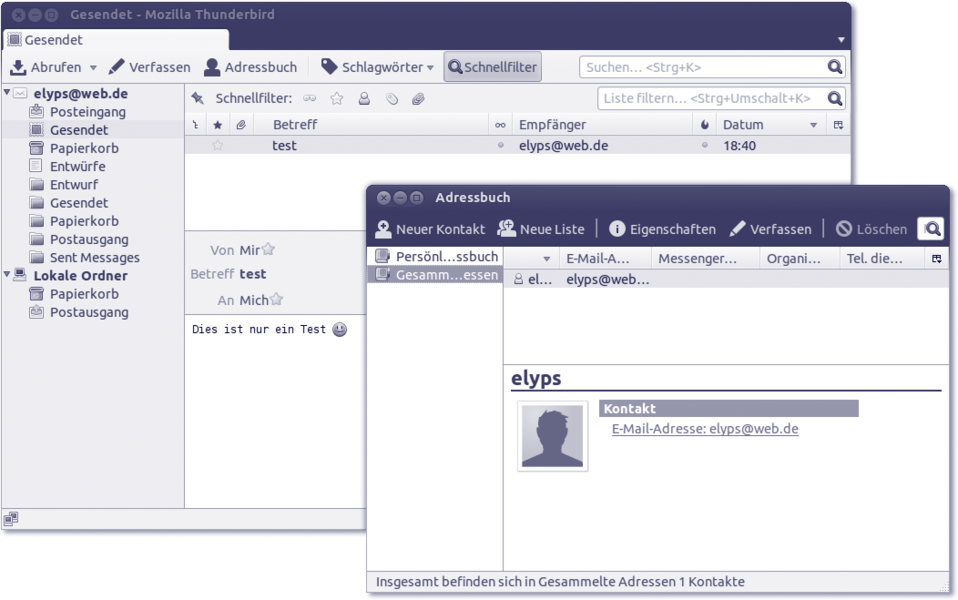The width and height of the screenshot is (958, 600).
Task: Filter by attachment paperclip in Schnellfilter bar
Action: pyautogui.click(x=419, y=99)
